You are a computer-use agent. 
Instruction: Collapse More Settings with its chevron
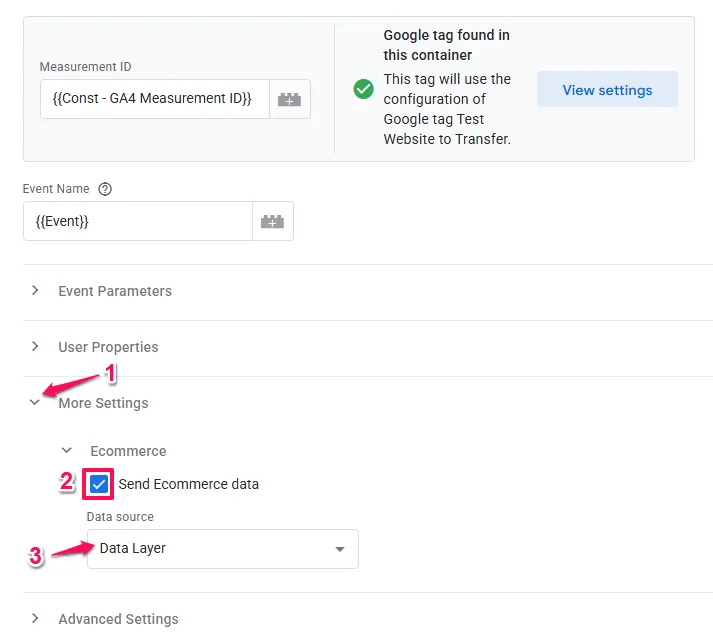tap(36, 403)
